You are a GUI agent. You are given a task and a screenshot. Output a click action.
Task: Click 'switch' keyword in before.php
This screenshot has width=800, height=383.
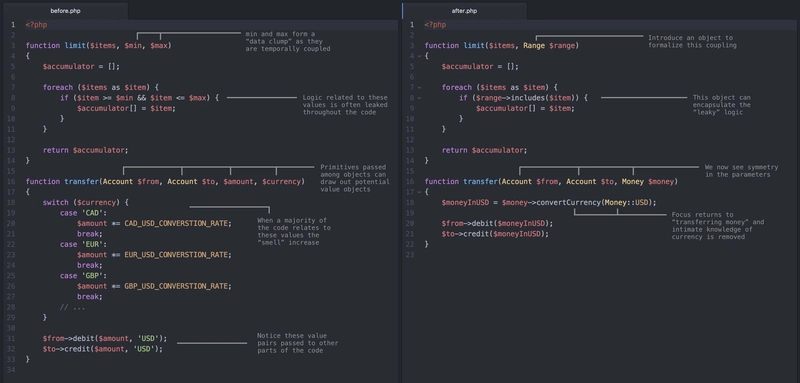[55, 202]
